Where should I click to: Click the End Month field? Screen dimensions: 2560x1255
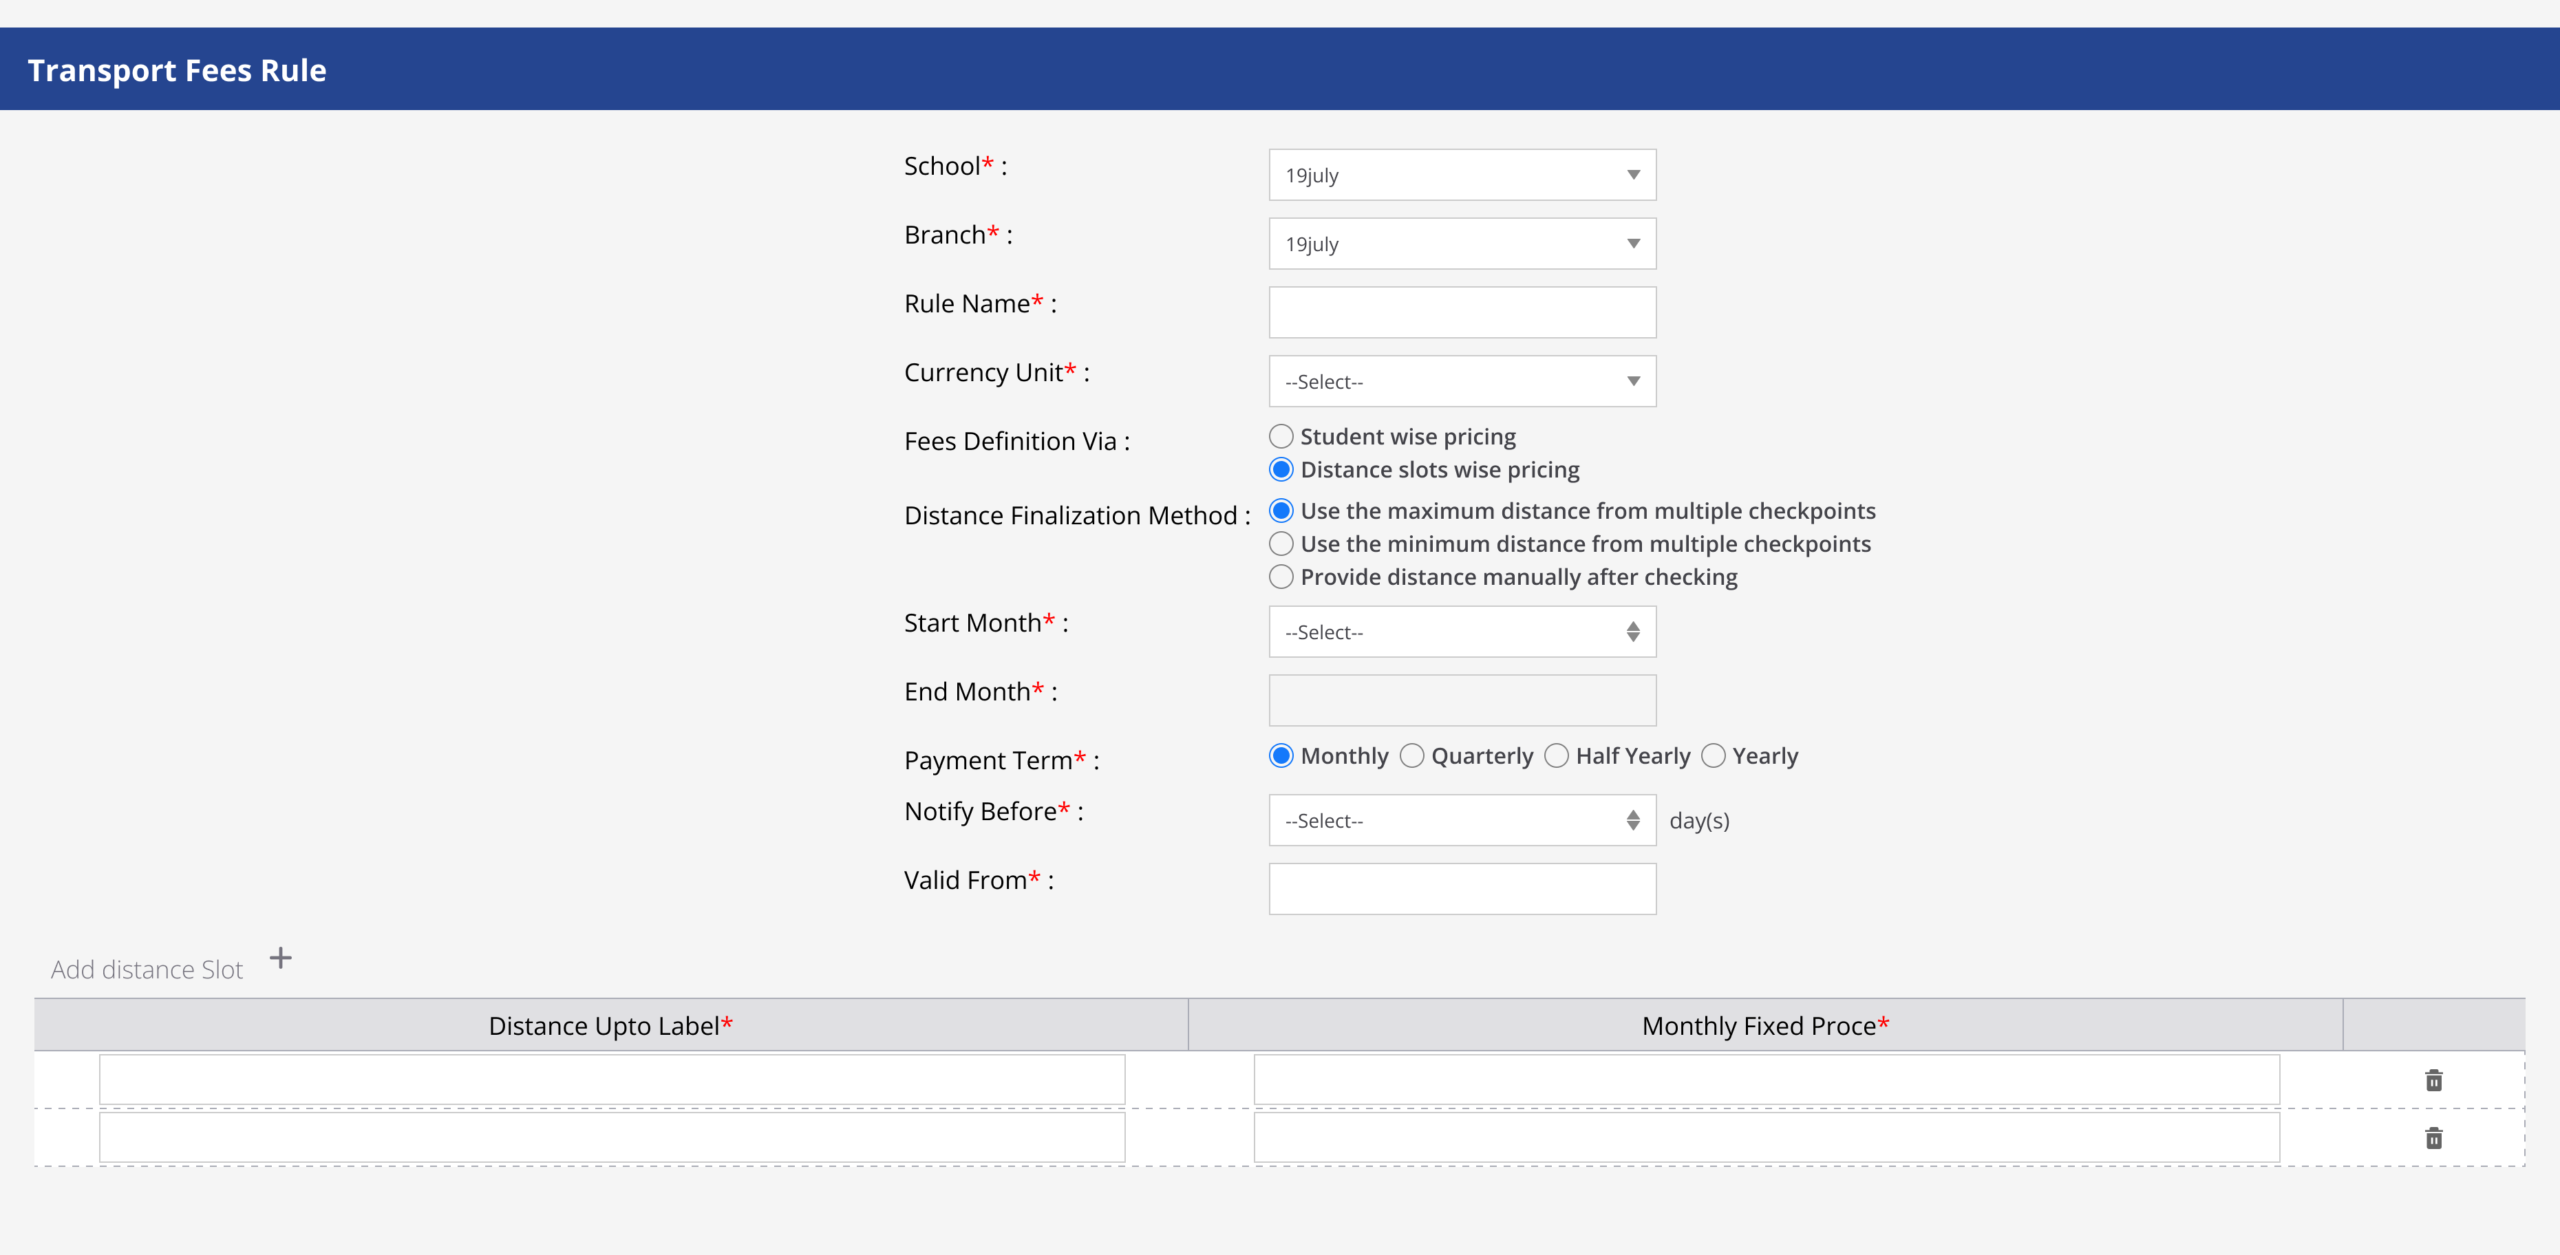1461,700
